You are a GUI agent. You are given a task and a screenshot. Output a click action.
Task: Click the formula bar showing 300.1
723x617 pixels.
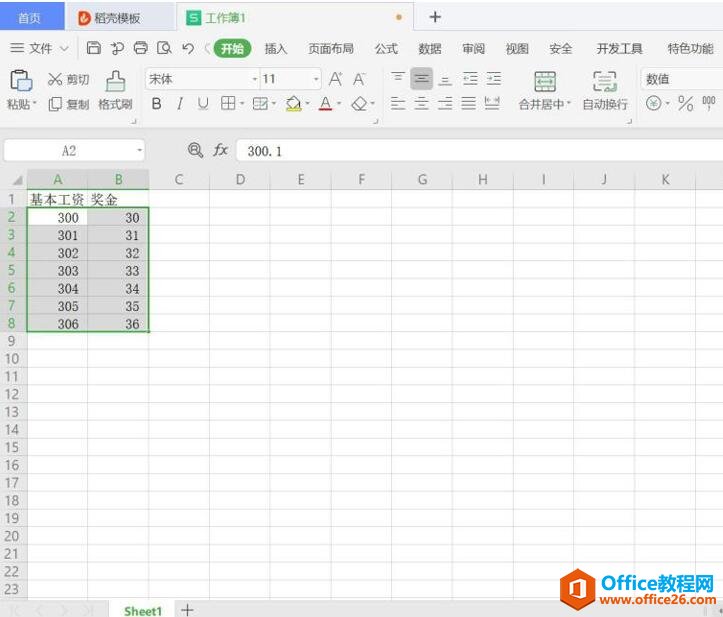click(480, 151)
